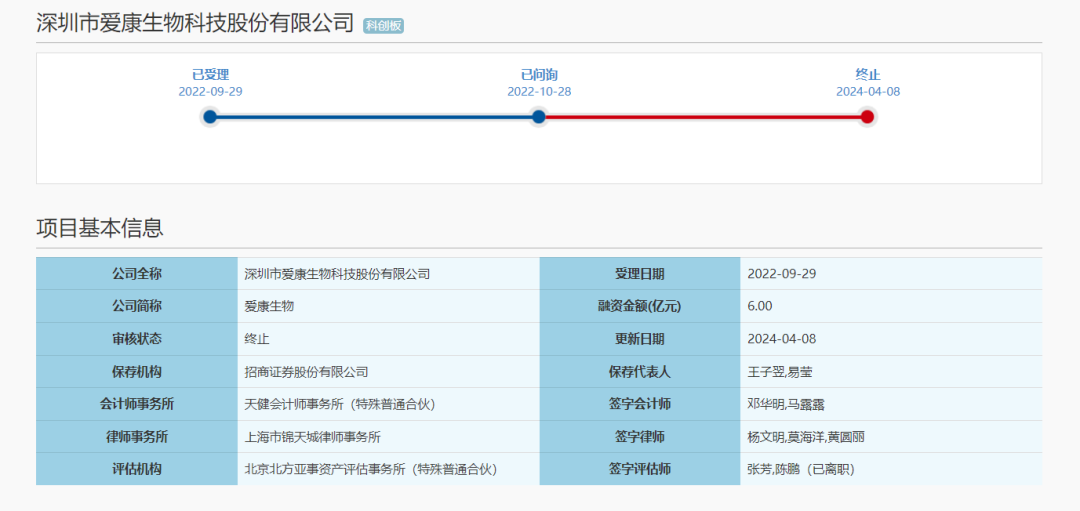Click the 已问询 timeline dot
The width and height of the screenshot is (1080, 511).
539,117
